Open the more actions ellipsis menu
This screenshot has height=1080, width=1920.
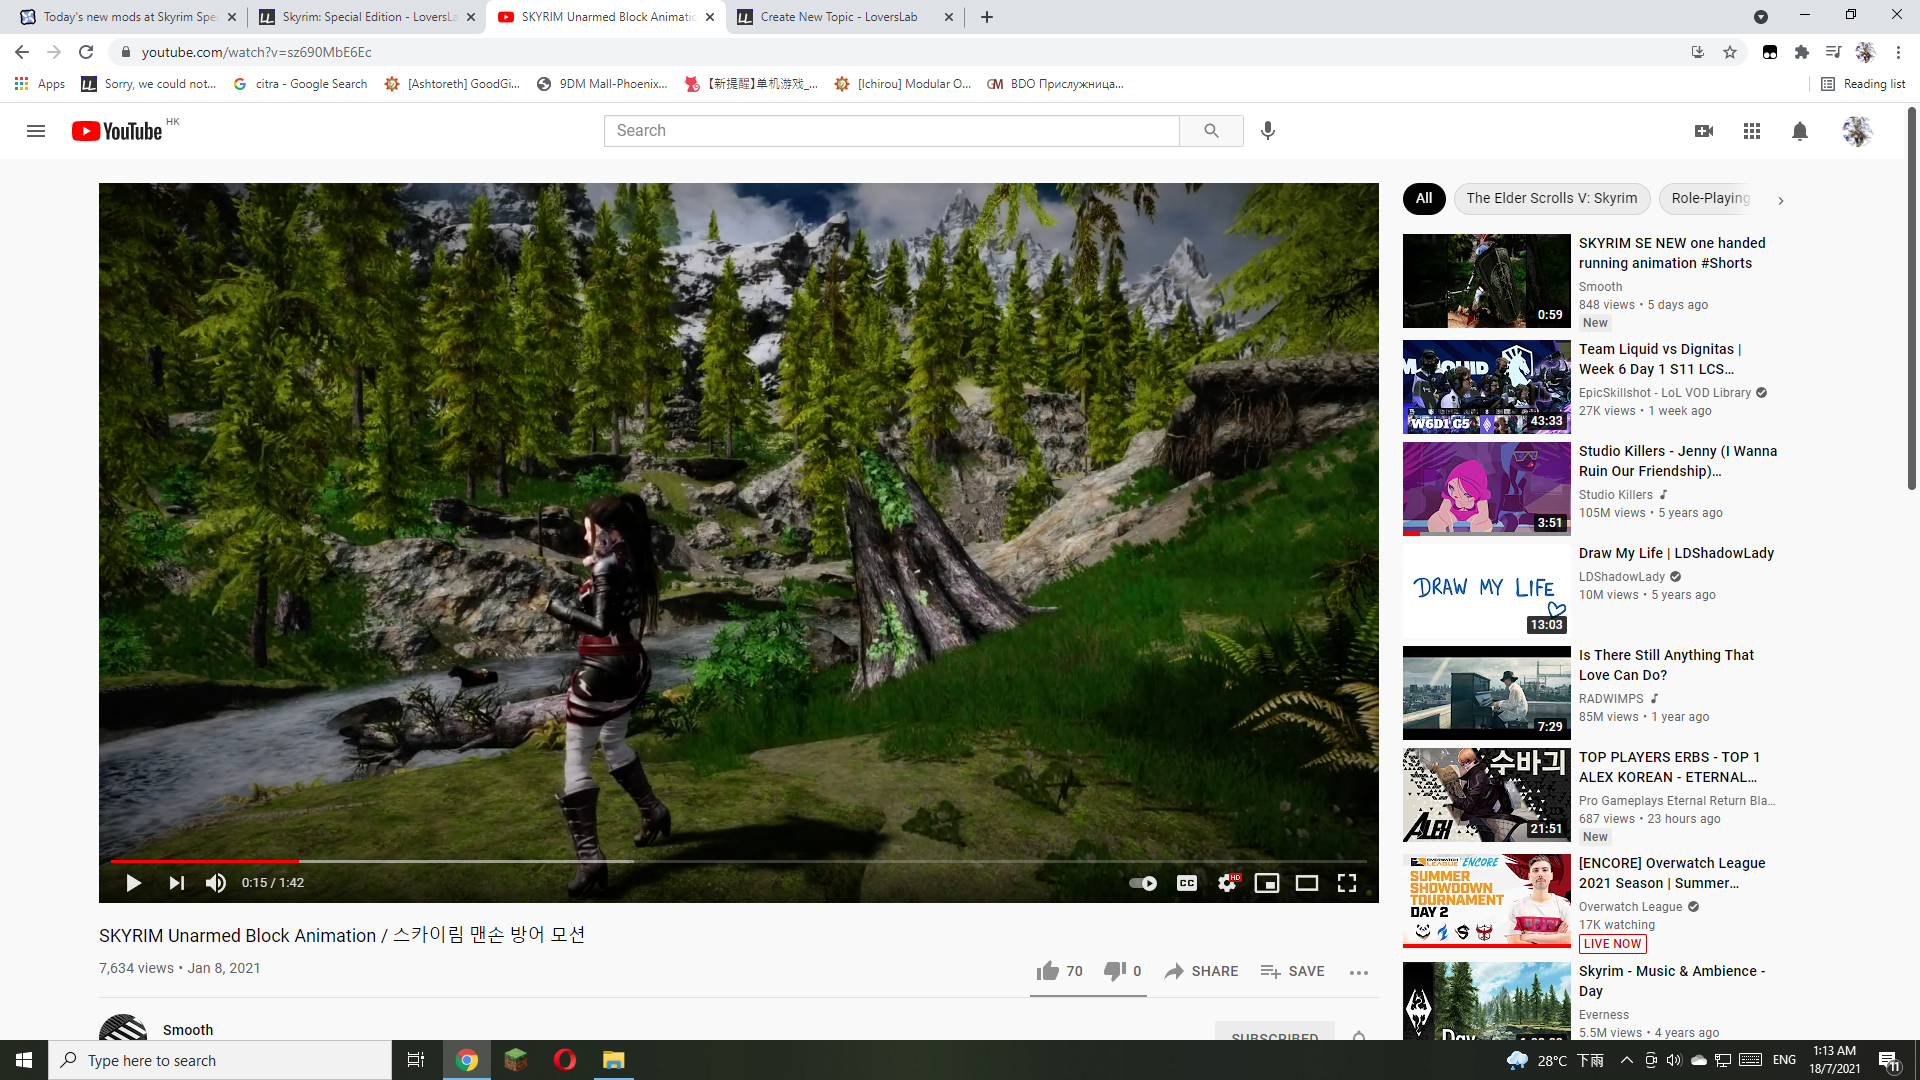1358,972
